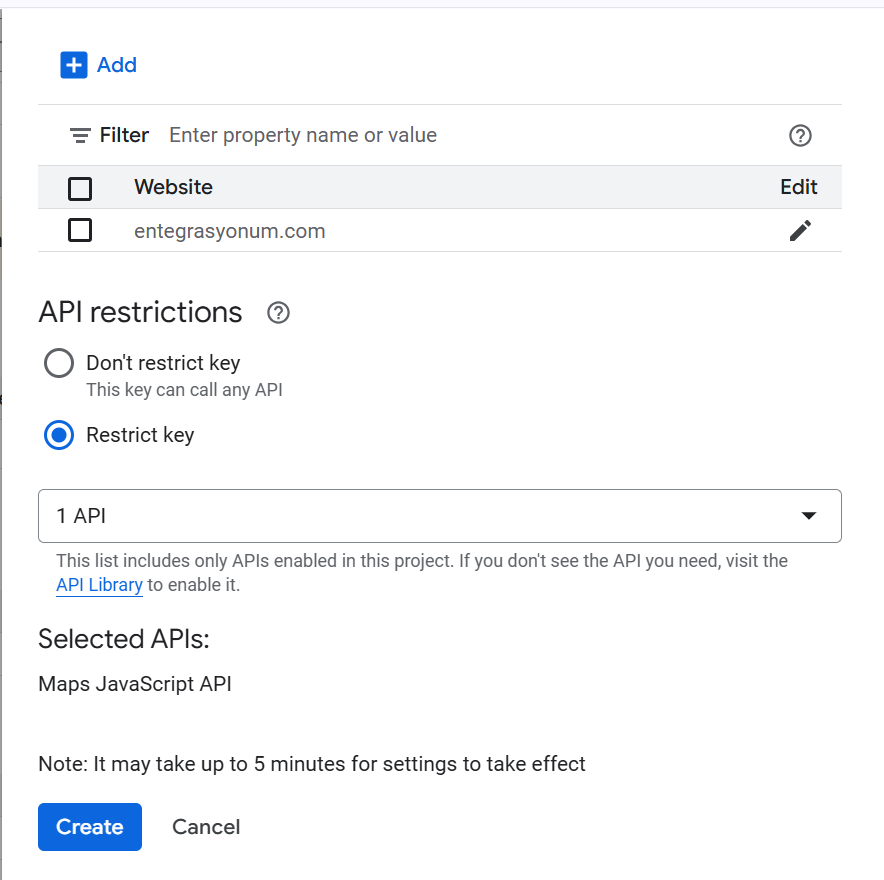This screenshot has width=884, height=880.
Task: Click the blue plus icon beside Add
Action: pos(74,65)
